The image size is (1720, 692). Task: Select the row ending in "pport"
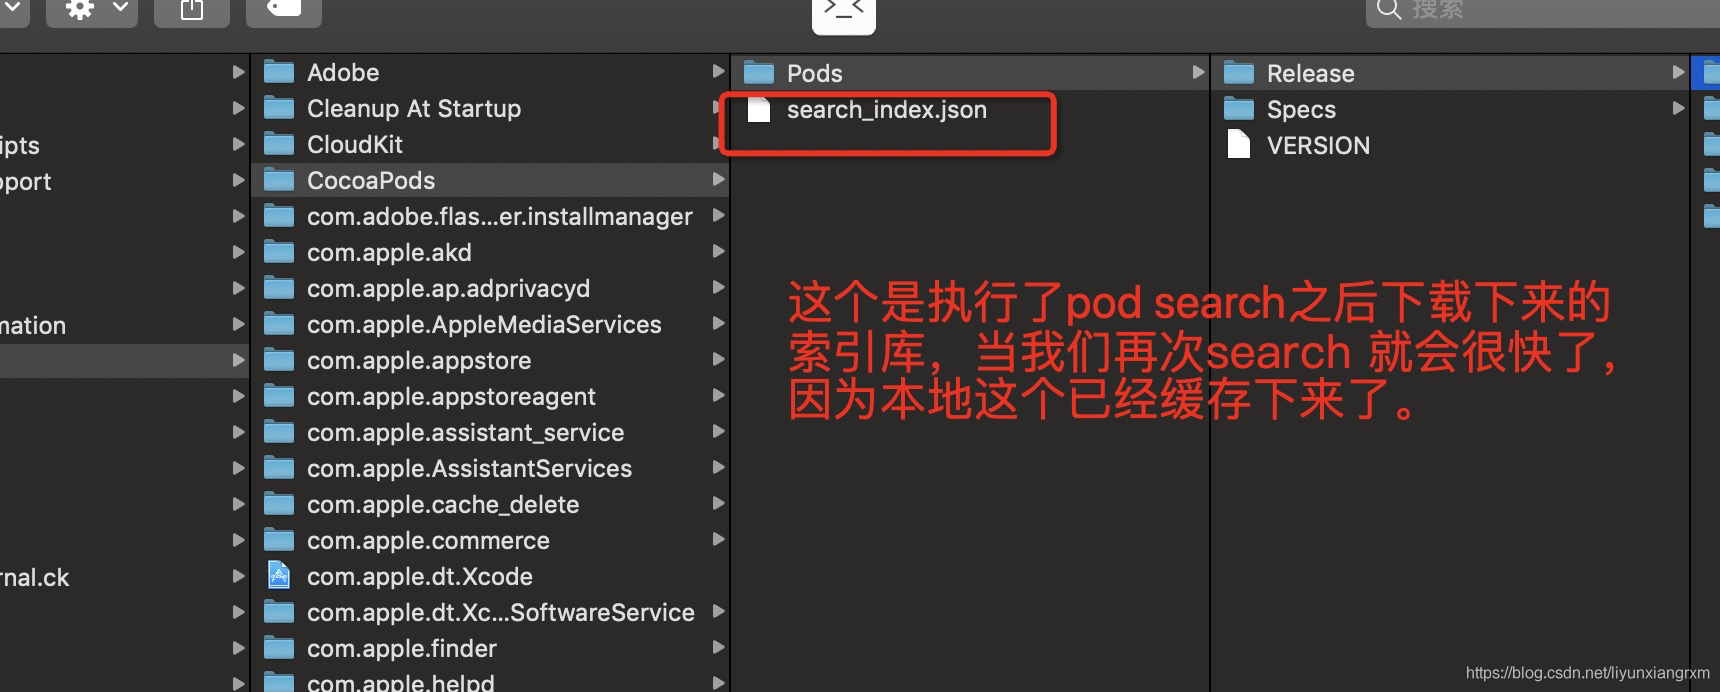coord(124,181)
